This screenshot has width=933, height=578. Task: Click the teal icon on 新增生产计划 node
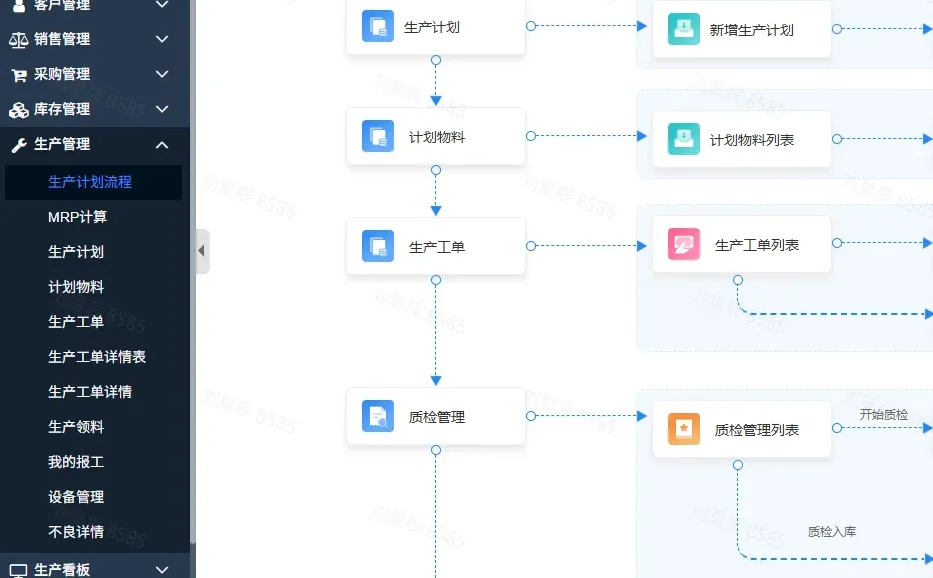[682, 30]
